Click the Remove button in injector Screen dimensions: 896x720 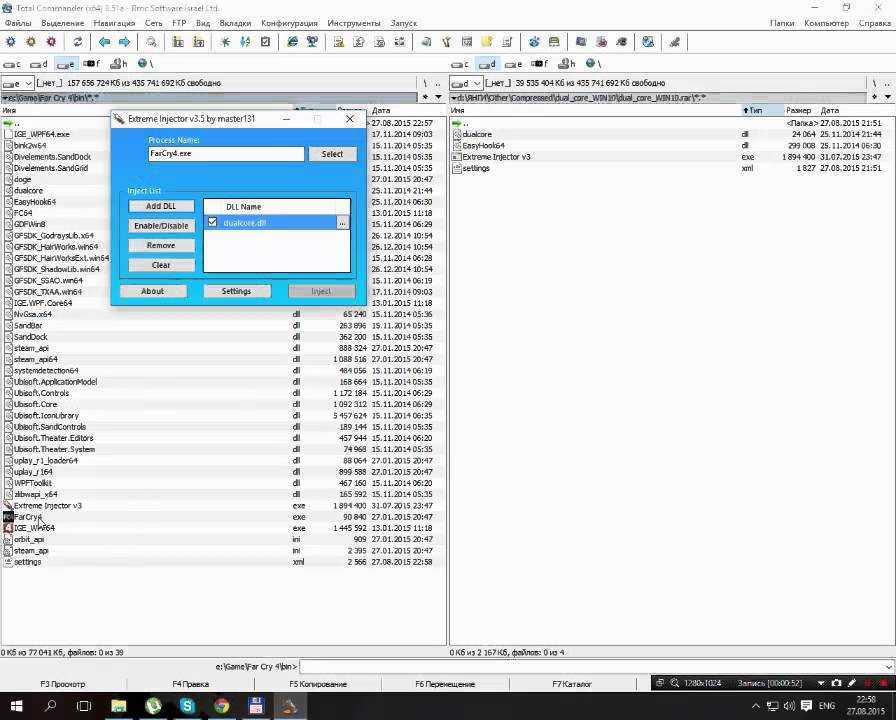point(161,245)
